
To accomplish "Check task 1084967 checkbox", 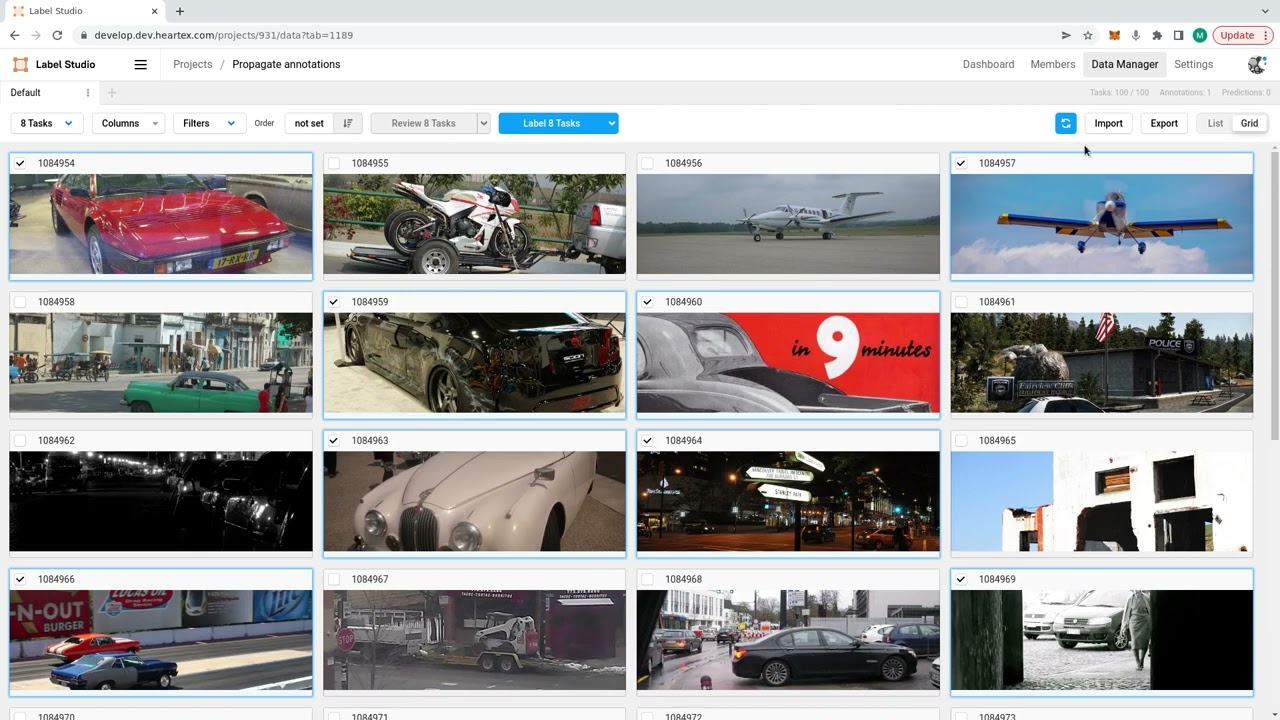I will [334, 579].
